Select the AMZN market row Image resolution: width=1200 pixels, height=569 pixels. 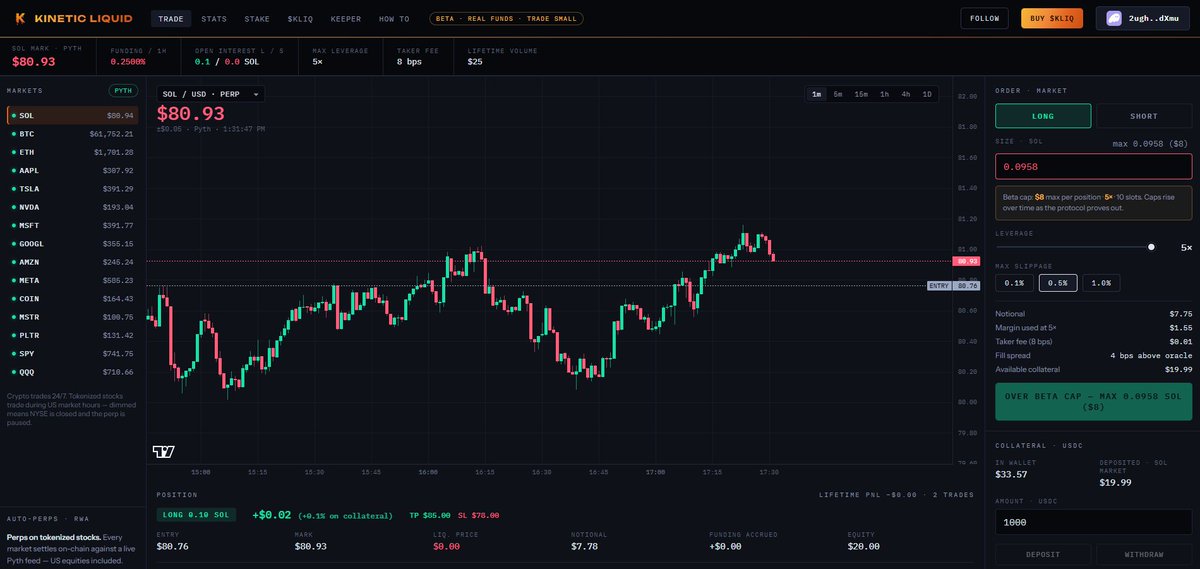coord(72,262)
